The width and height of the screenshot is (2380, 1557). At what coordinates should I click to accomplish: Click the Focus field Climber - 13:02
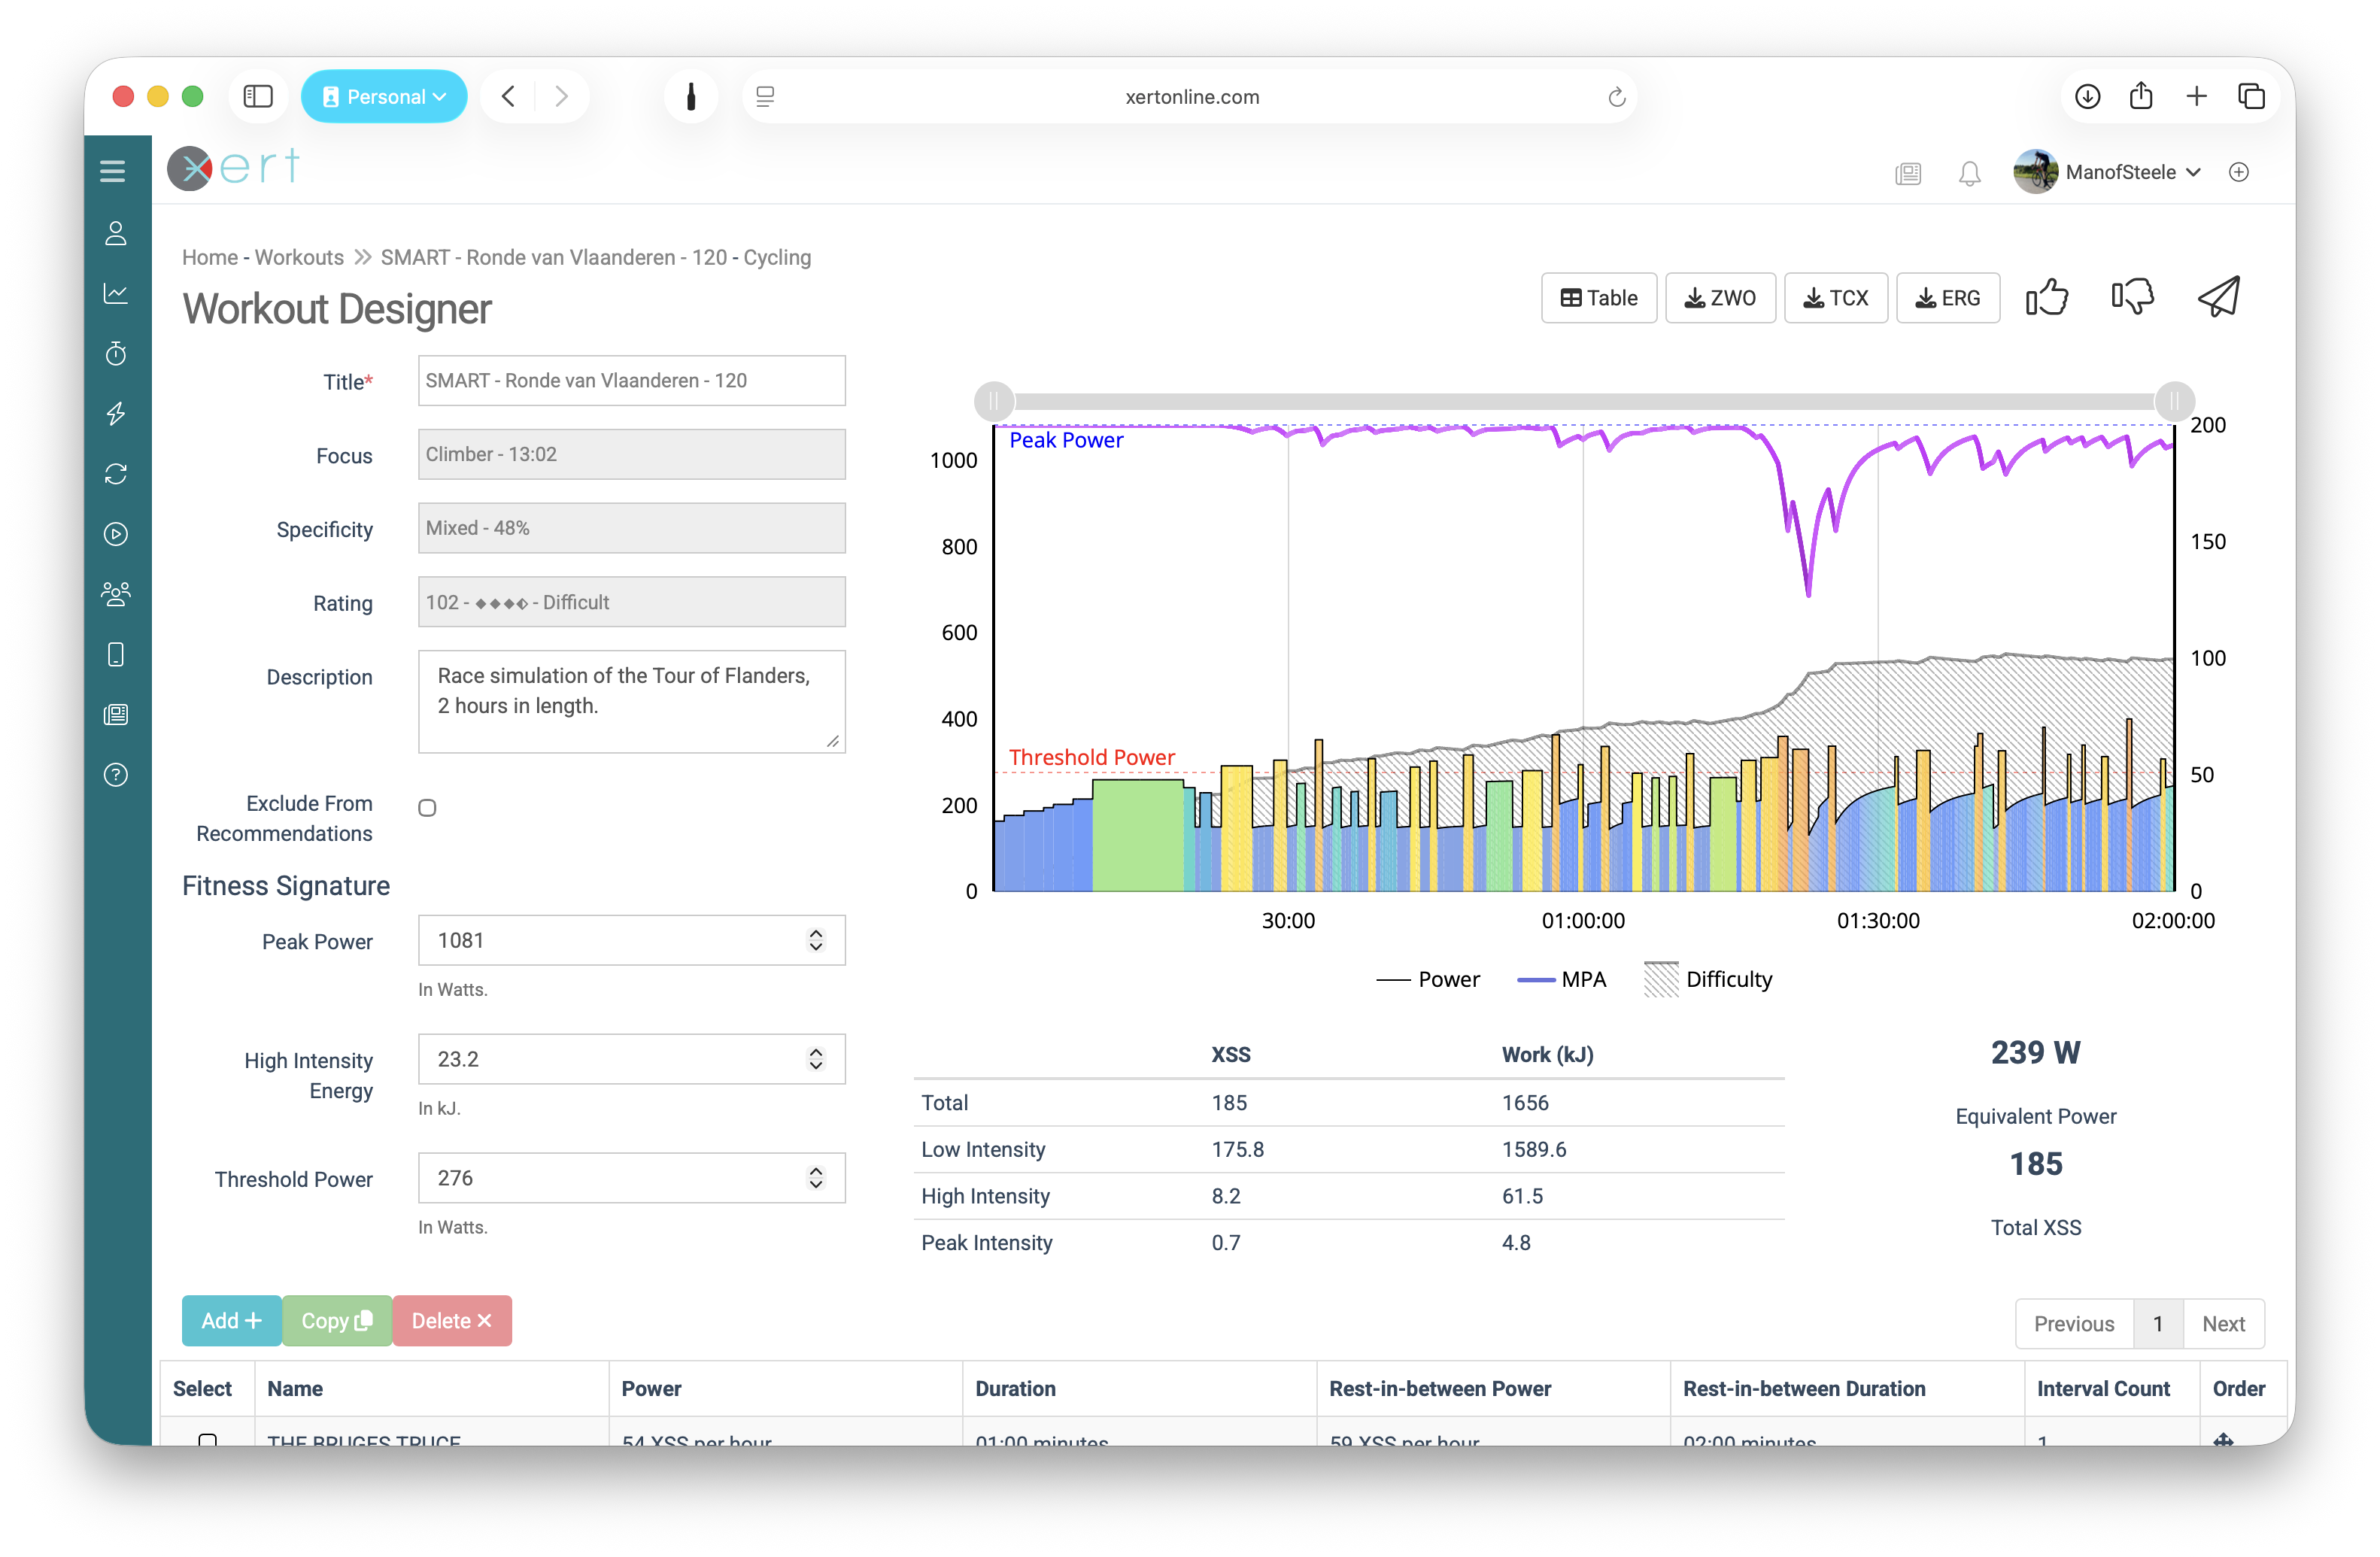(632, 455)
